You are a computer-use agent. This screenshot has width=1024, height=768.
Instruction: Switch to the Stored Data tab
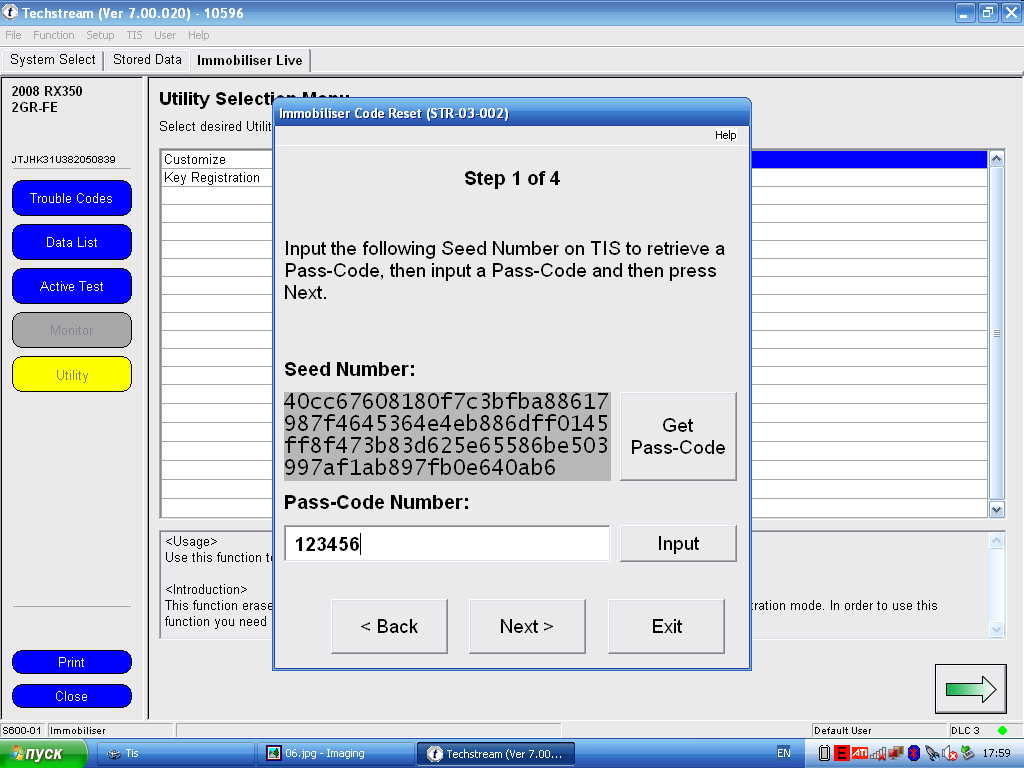tap(147, 60)
